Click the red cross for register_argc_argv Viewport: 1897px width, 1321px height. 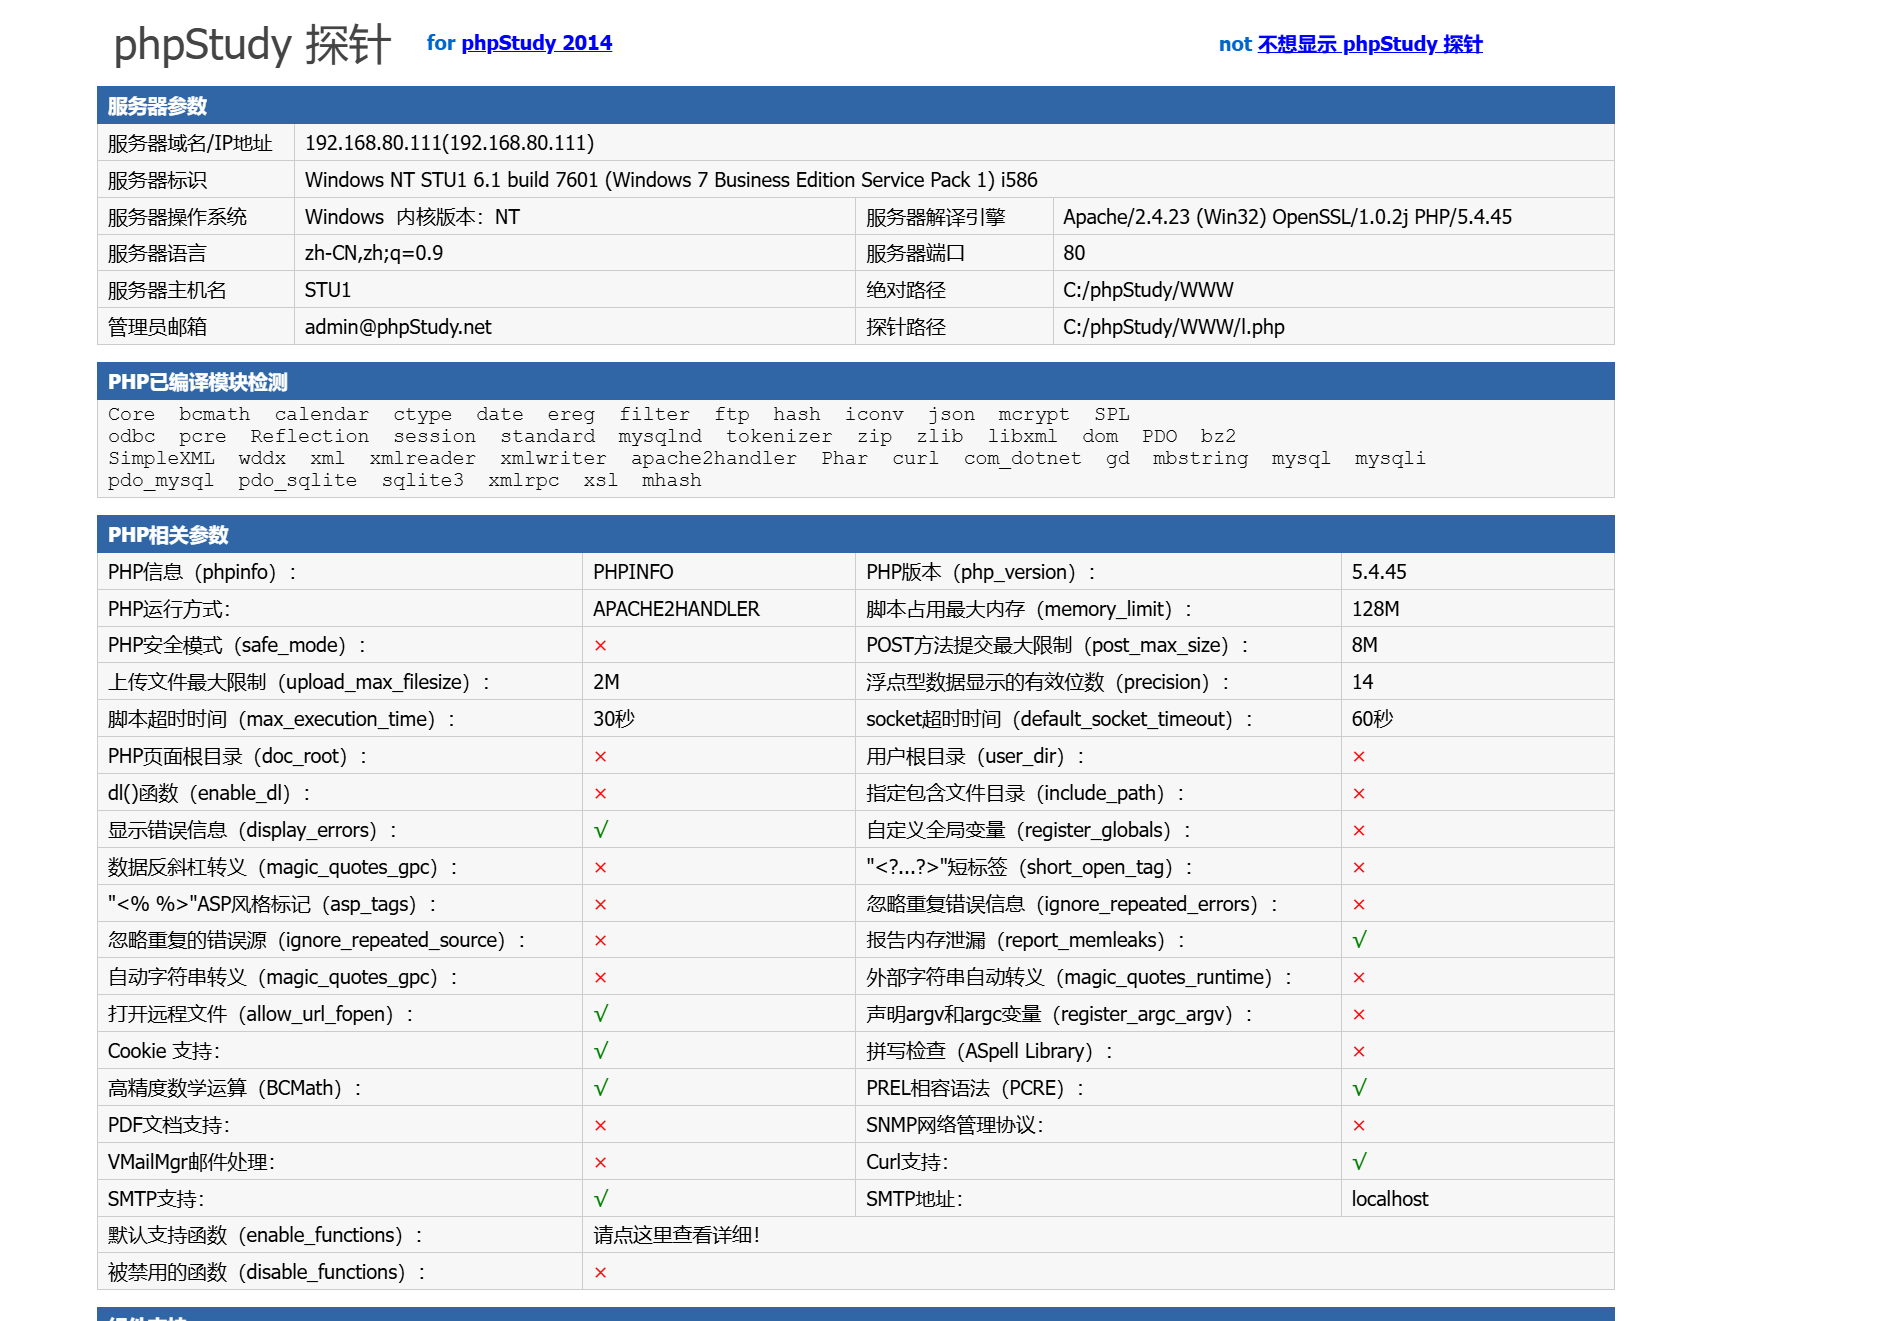pyautogui.click(x=1358, y=1015)
